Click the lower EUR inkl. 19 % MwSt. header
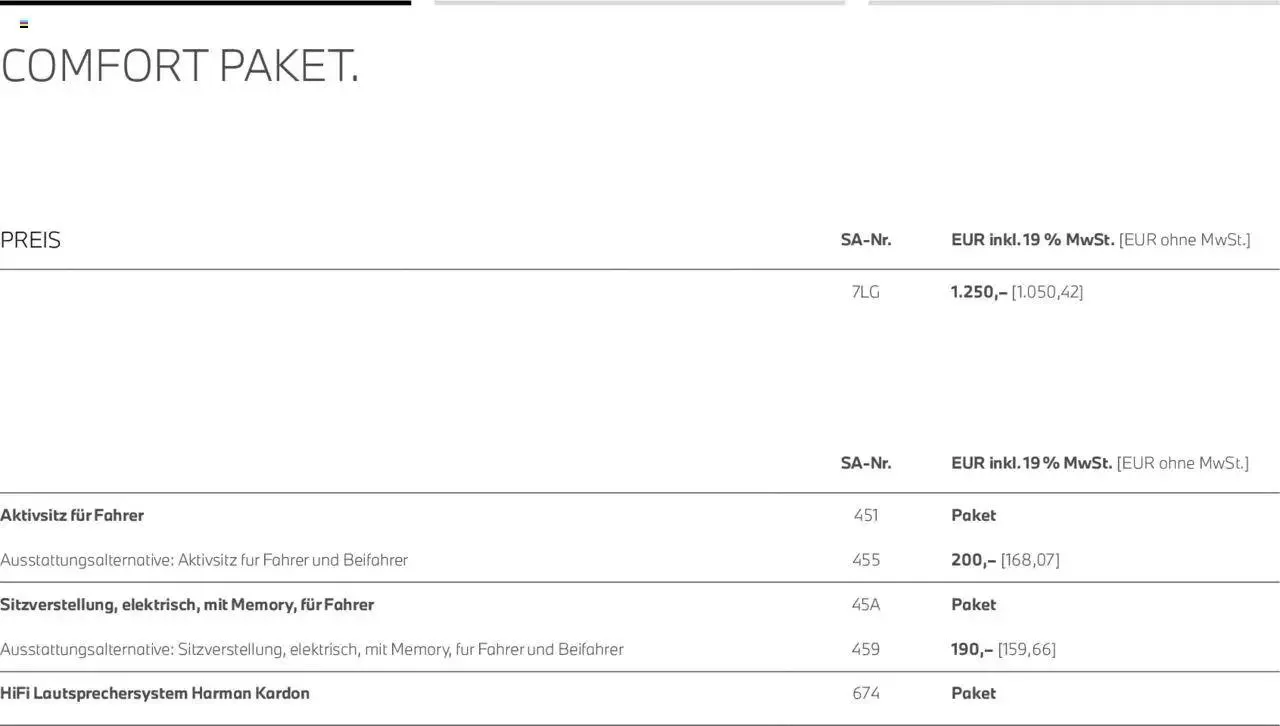This screenshot has height=726, width=1280. coord(1031,463)
